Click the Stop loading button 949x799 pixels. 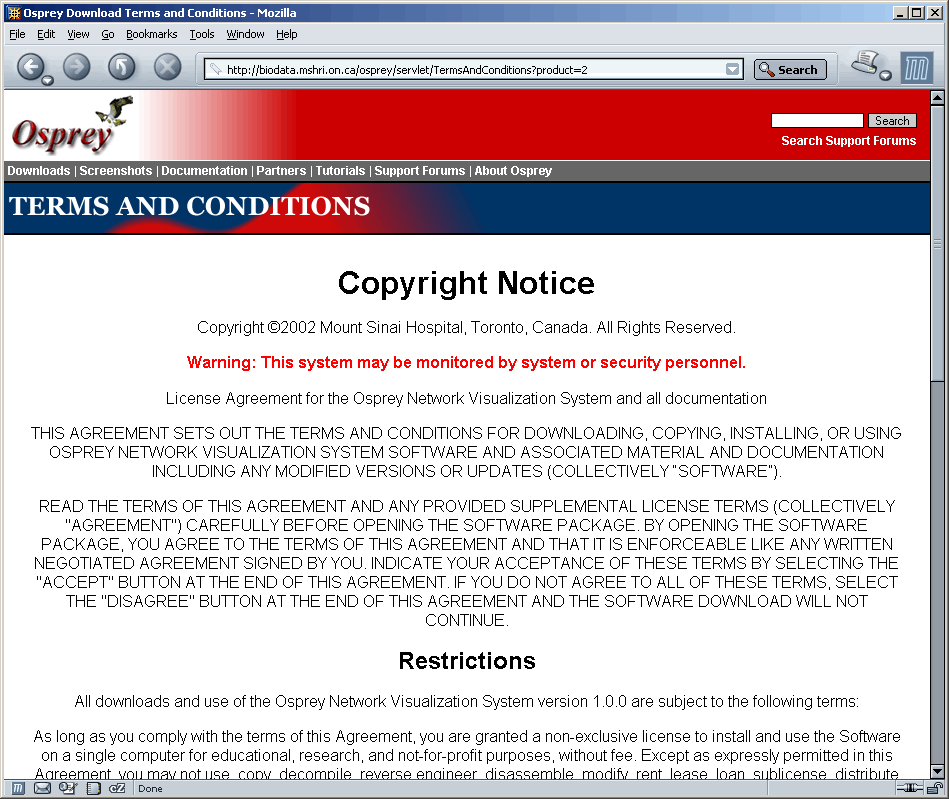(167, 67)
